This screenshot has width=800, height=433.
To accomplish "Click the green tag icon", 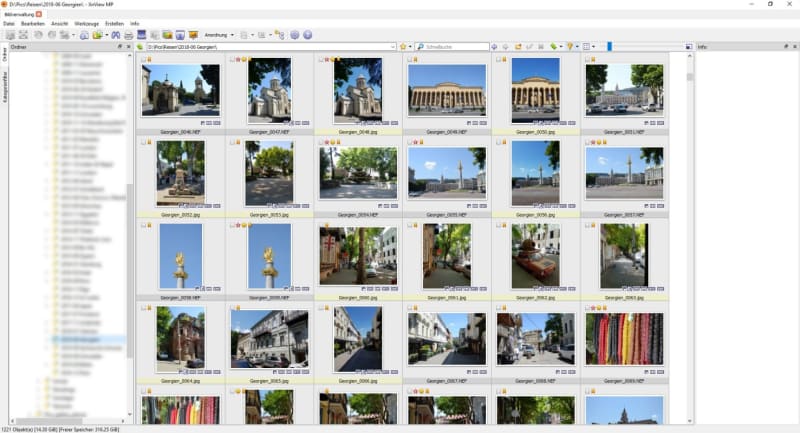I will click(x=553, y=47).
